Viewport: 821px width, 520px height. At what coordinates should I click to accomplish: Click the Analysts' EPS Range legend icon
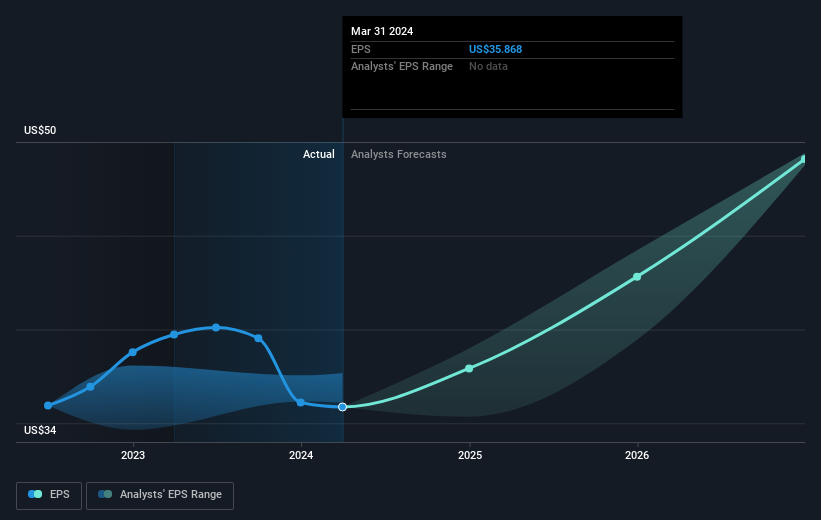point(105,494)
